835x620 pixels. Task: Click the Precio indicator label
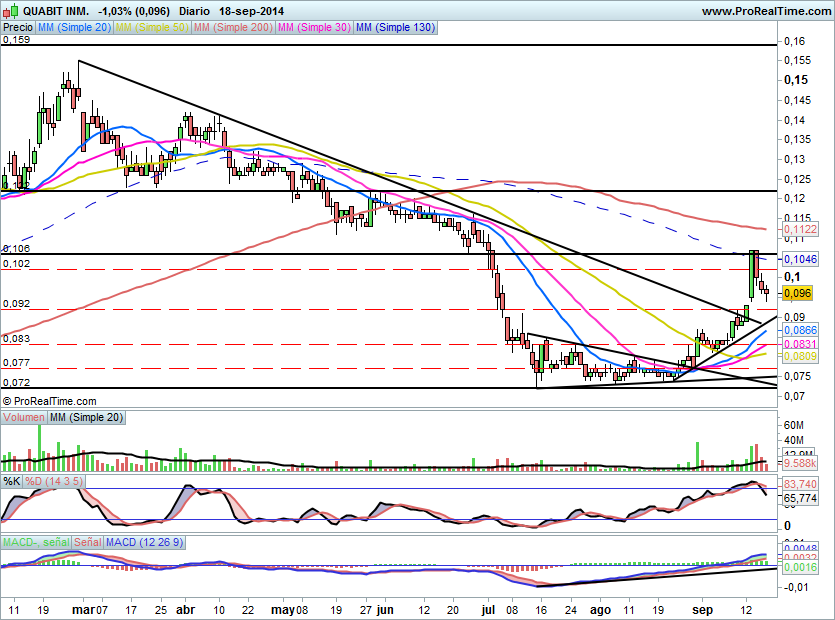pos(15,28)
